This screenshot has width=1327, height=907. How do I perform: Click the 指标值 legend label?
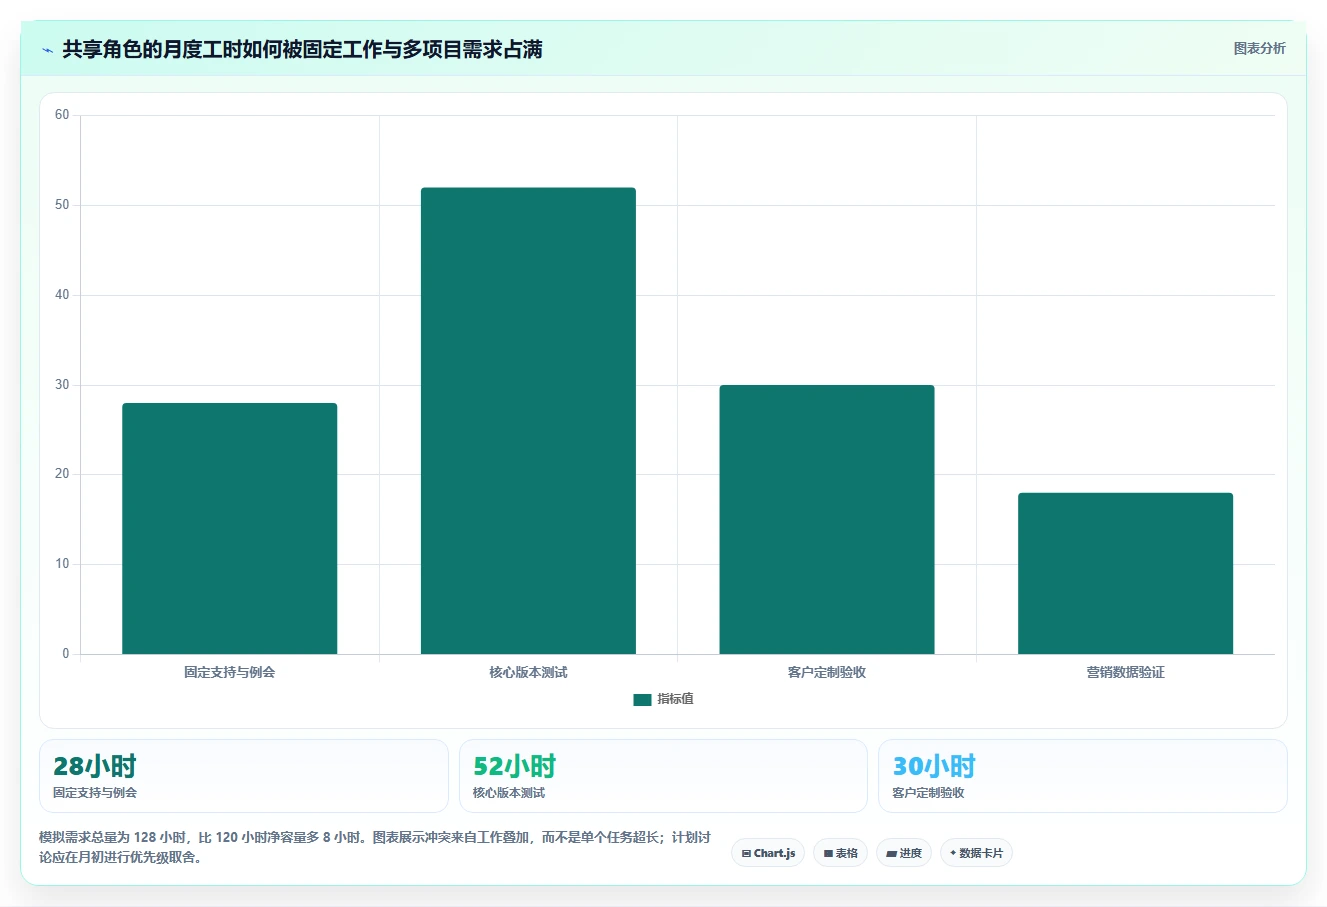pos(675,699)
